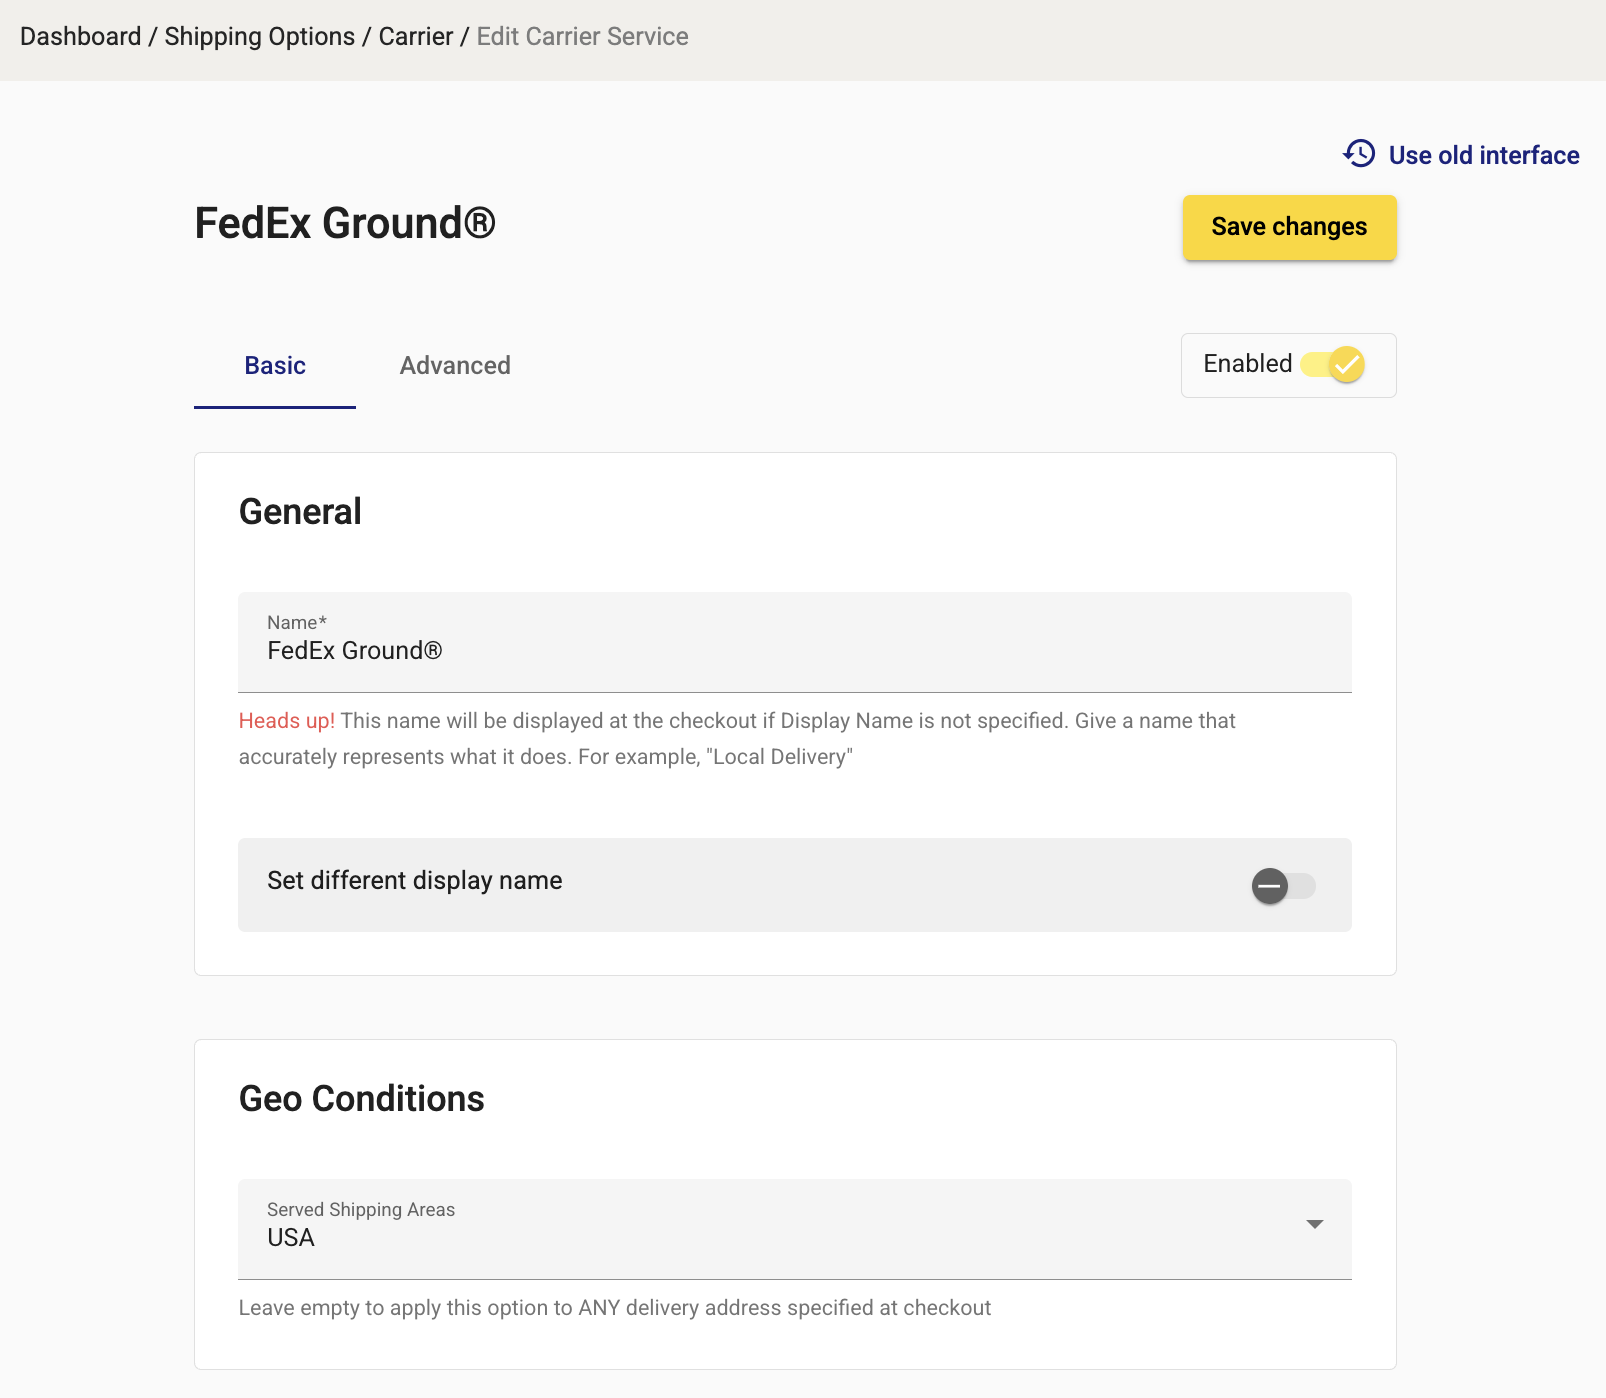The height and width of the screenshot is (1398, 1606).
Task: Save changes to the carrier service
Action: (1289, 227)
